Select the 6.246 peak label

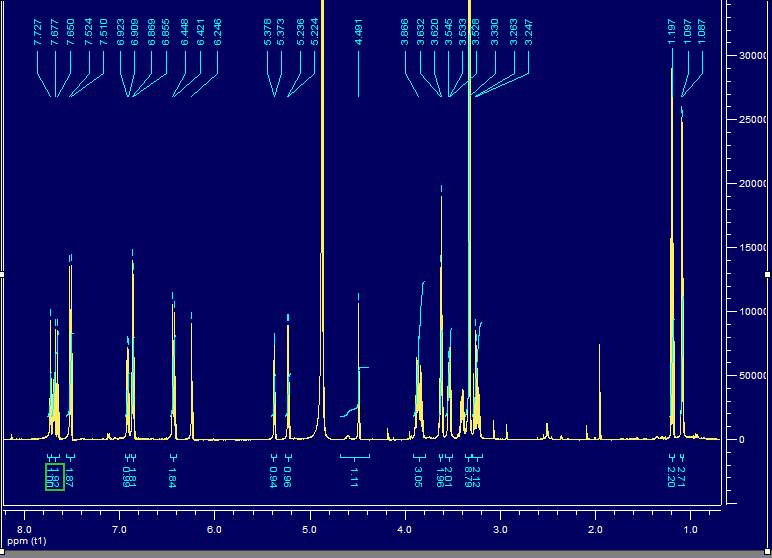point(217,33)
